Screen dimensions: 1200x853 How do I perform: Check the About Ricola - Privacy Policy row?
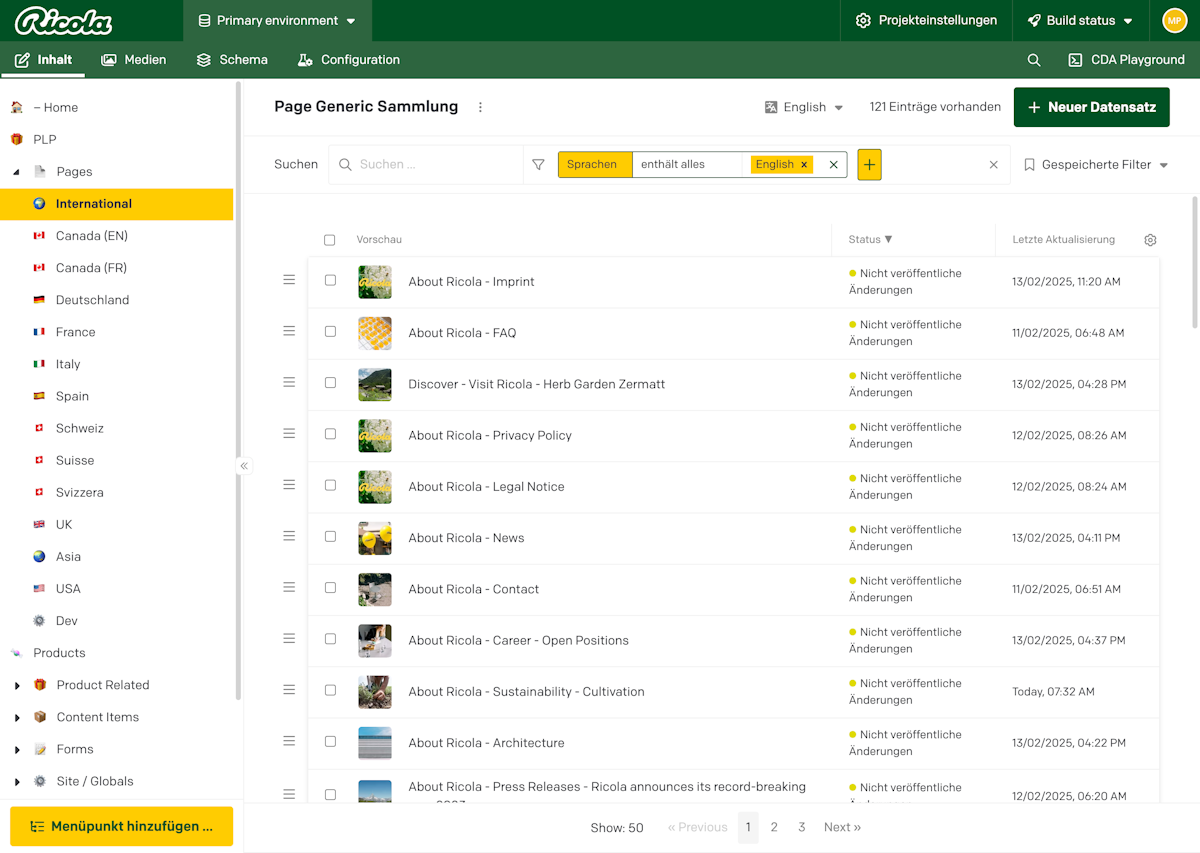(x=330, y=434)
